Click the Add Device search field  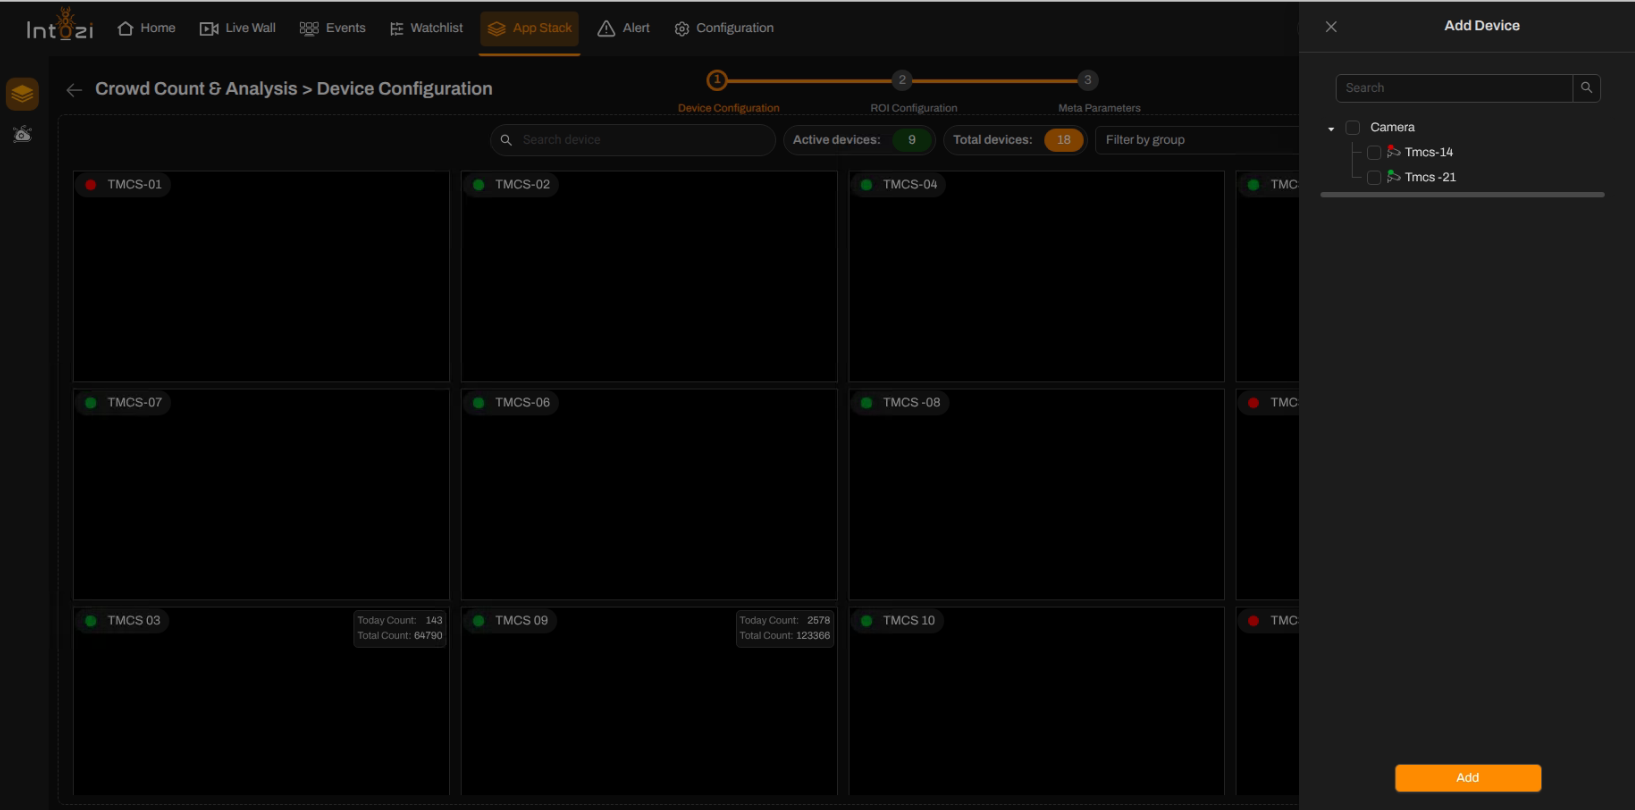tap(1454, 88)
